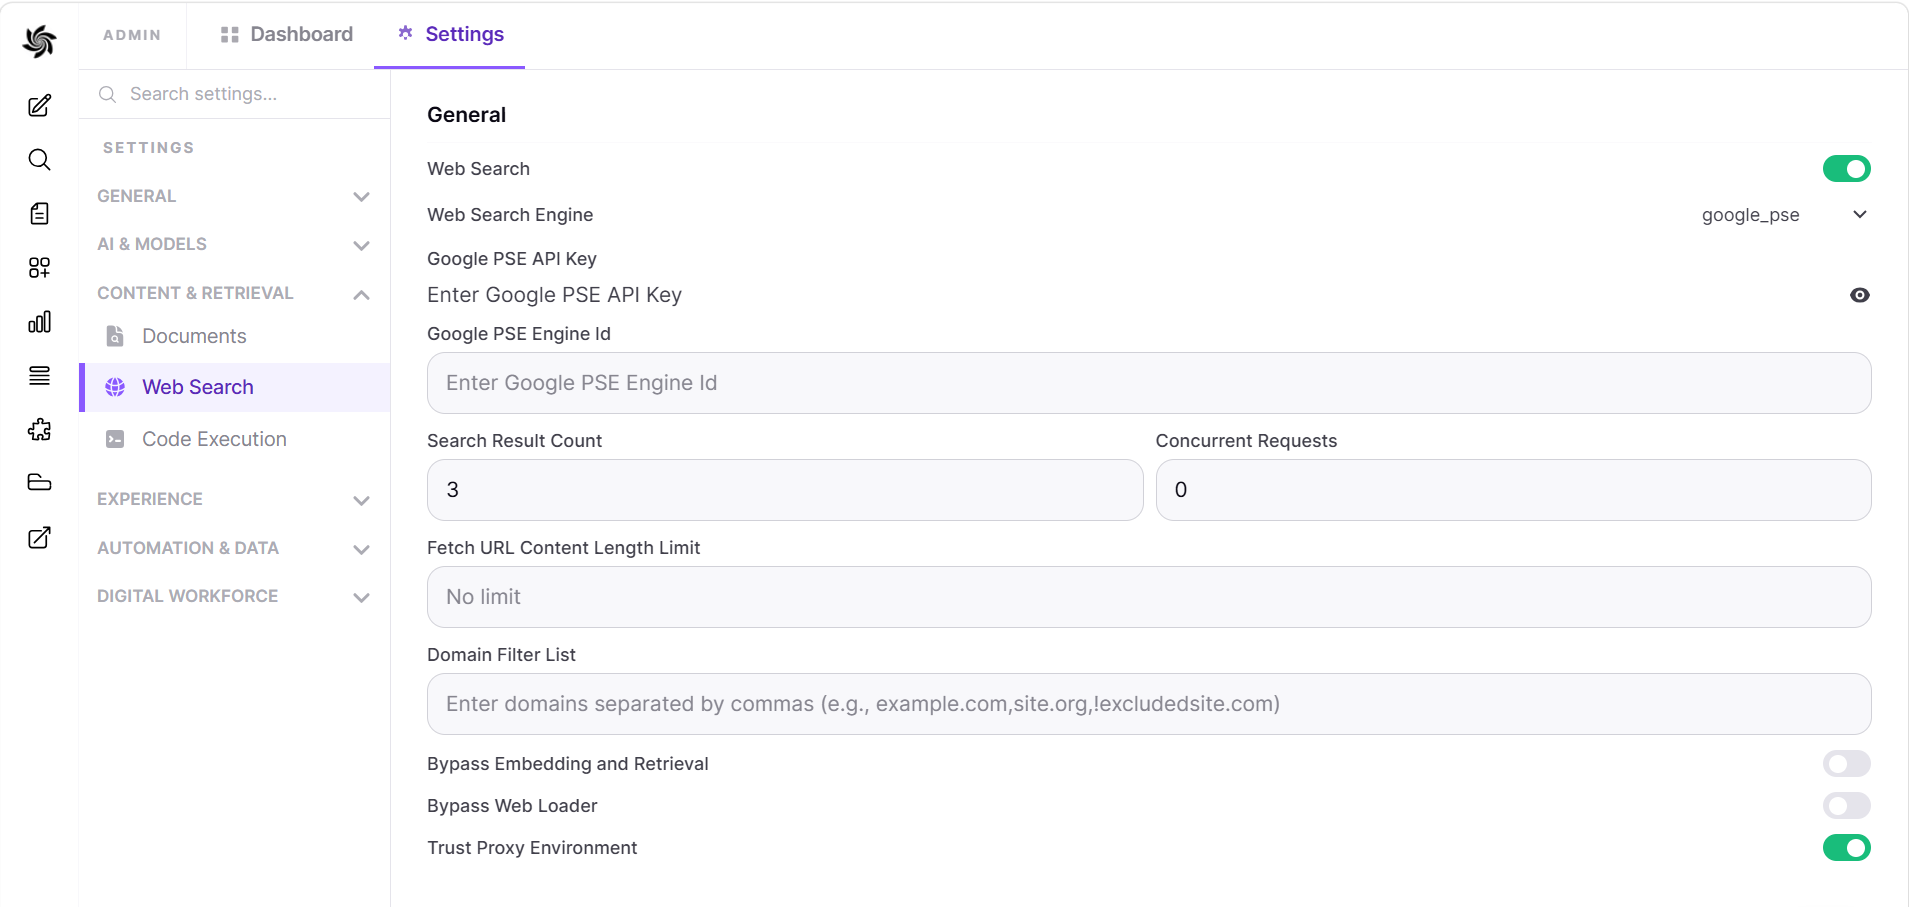Open the folder icon in left rail
The height and width of the screenshot is (907, 1912).
click(x=39, y=483)
